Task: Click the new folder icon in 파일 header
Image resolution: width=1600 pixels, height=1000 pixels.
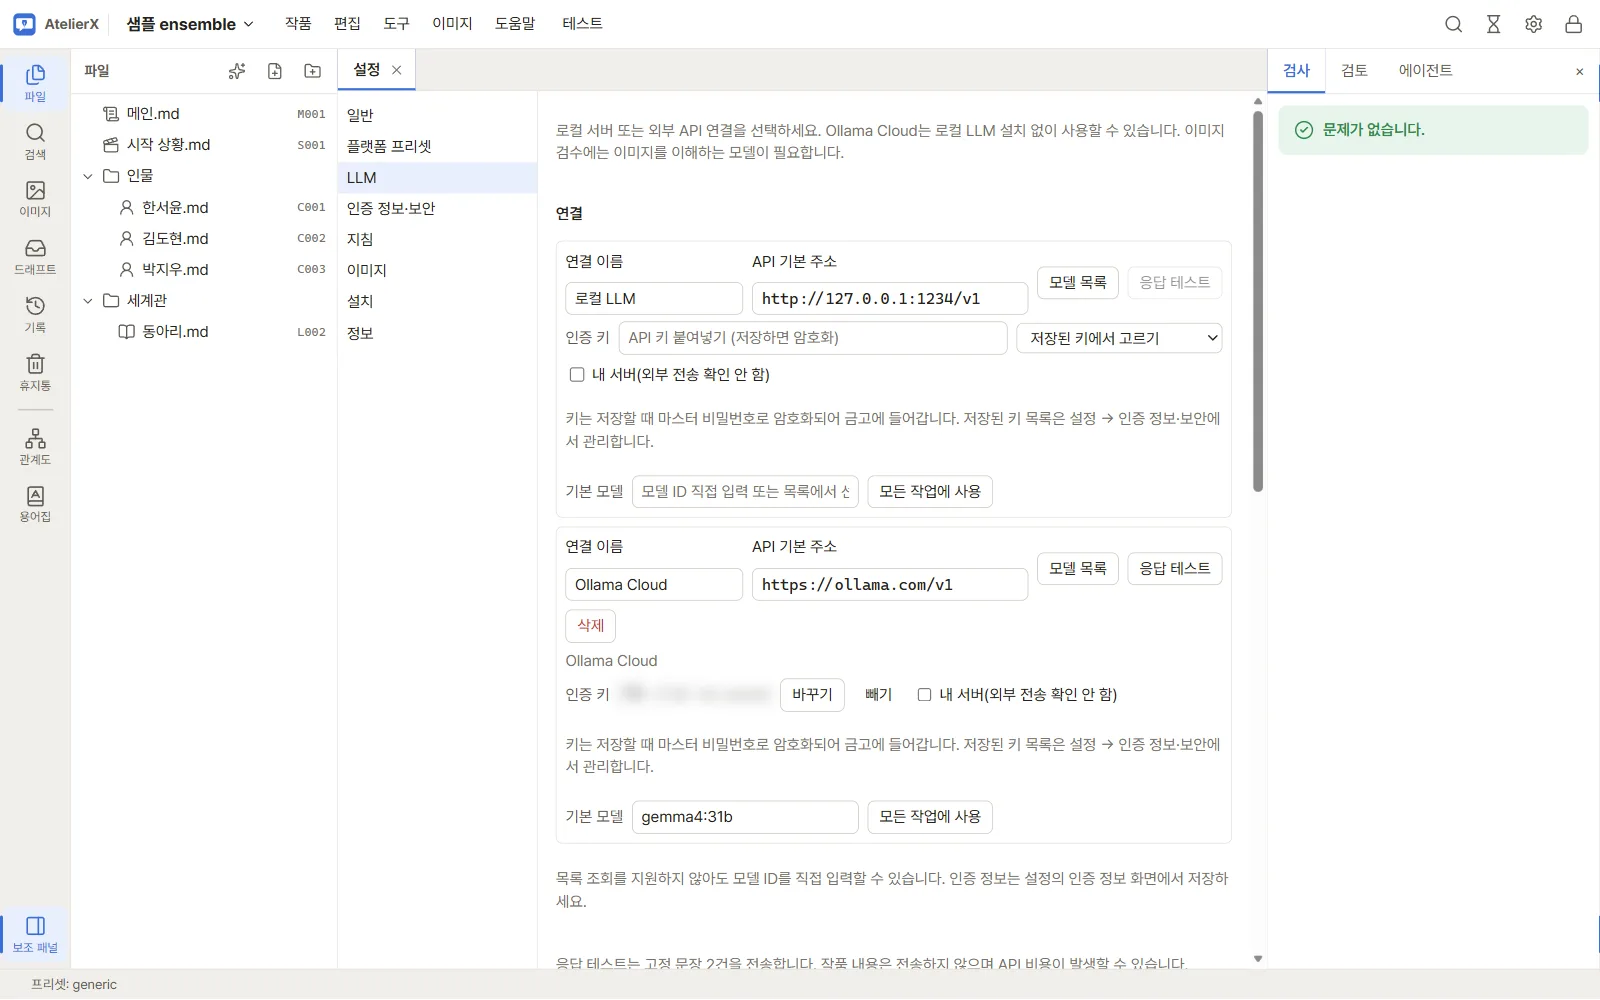Action: pyautogui.click(x=313, y=71)
